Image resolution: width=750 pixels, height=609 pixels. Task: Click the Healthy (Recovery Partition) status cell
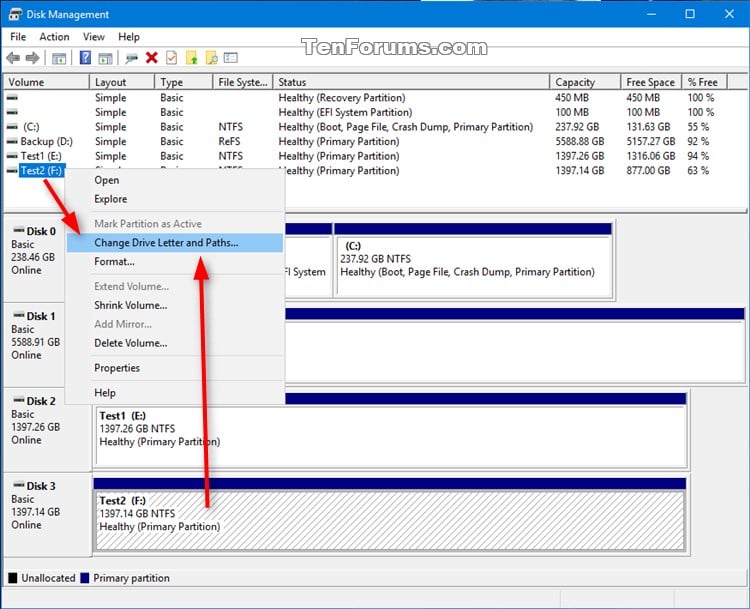[342, 98]
